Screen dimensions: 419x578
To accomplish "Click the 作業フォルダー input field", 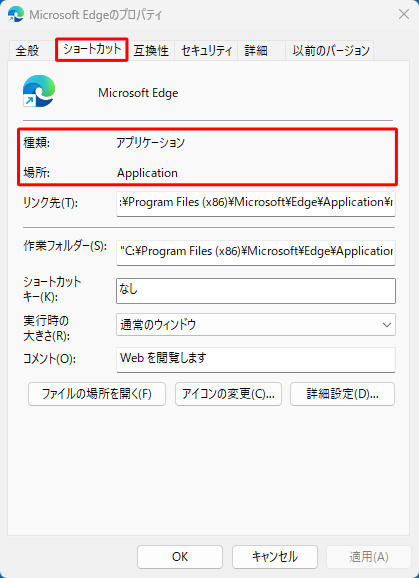I will (x=256, y=253).
